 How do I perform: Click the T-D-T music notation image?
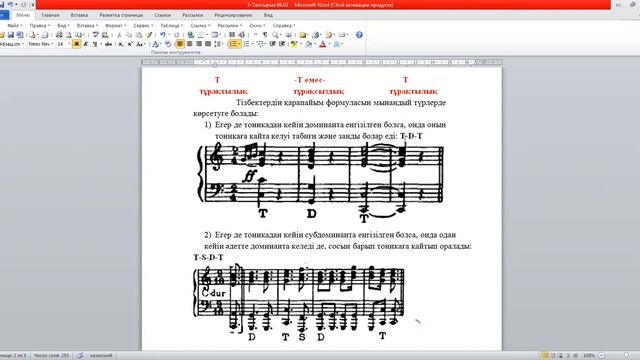pyautogui.click(x=320, y=182)
